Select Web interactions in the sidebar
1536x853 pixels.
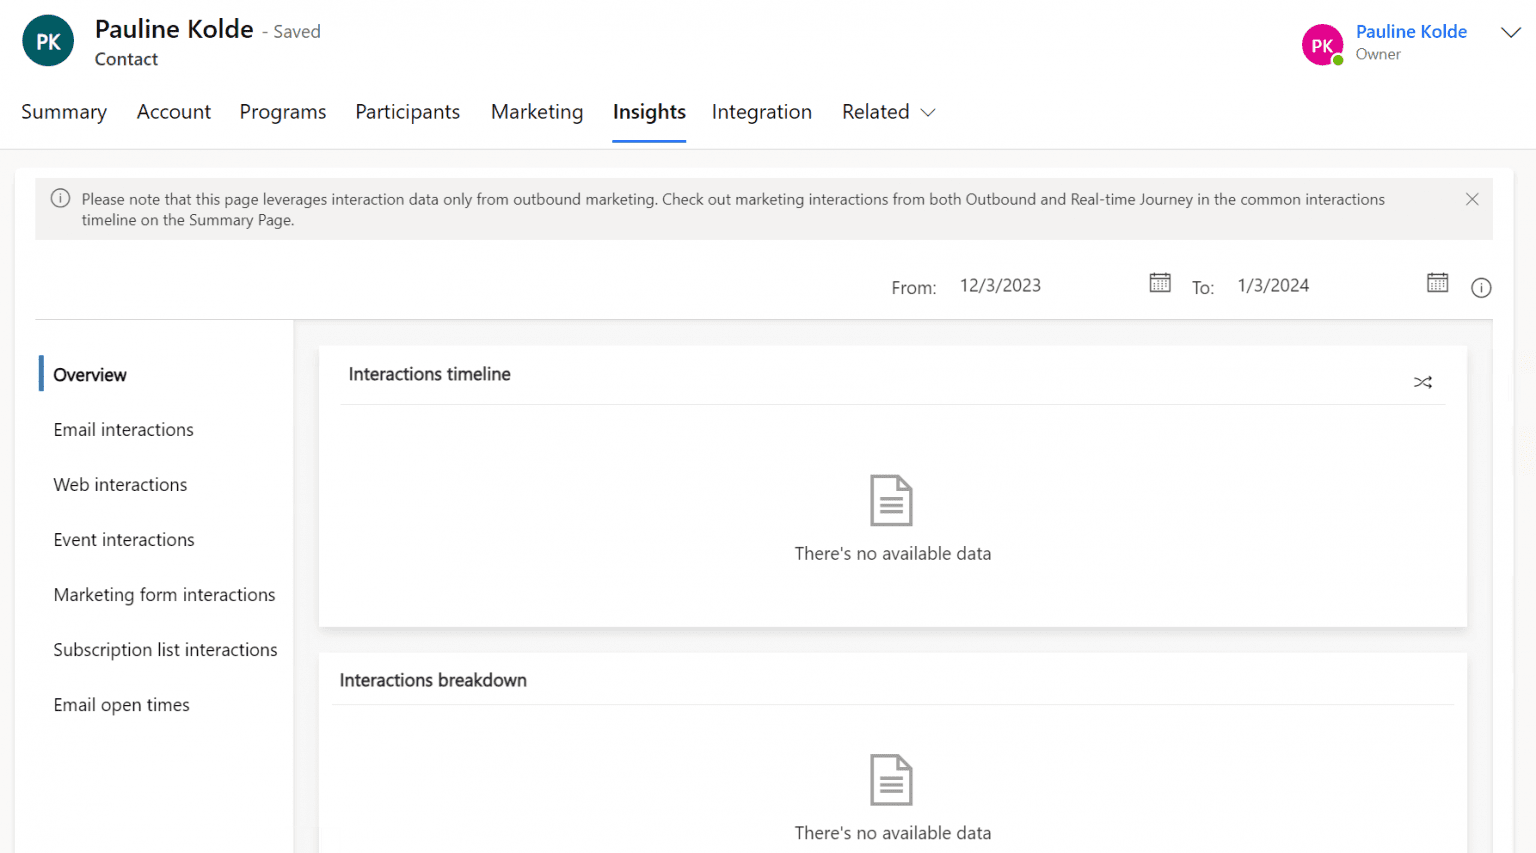click(x=120, y=485)
